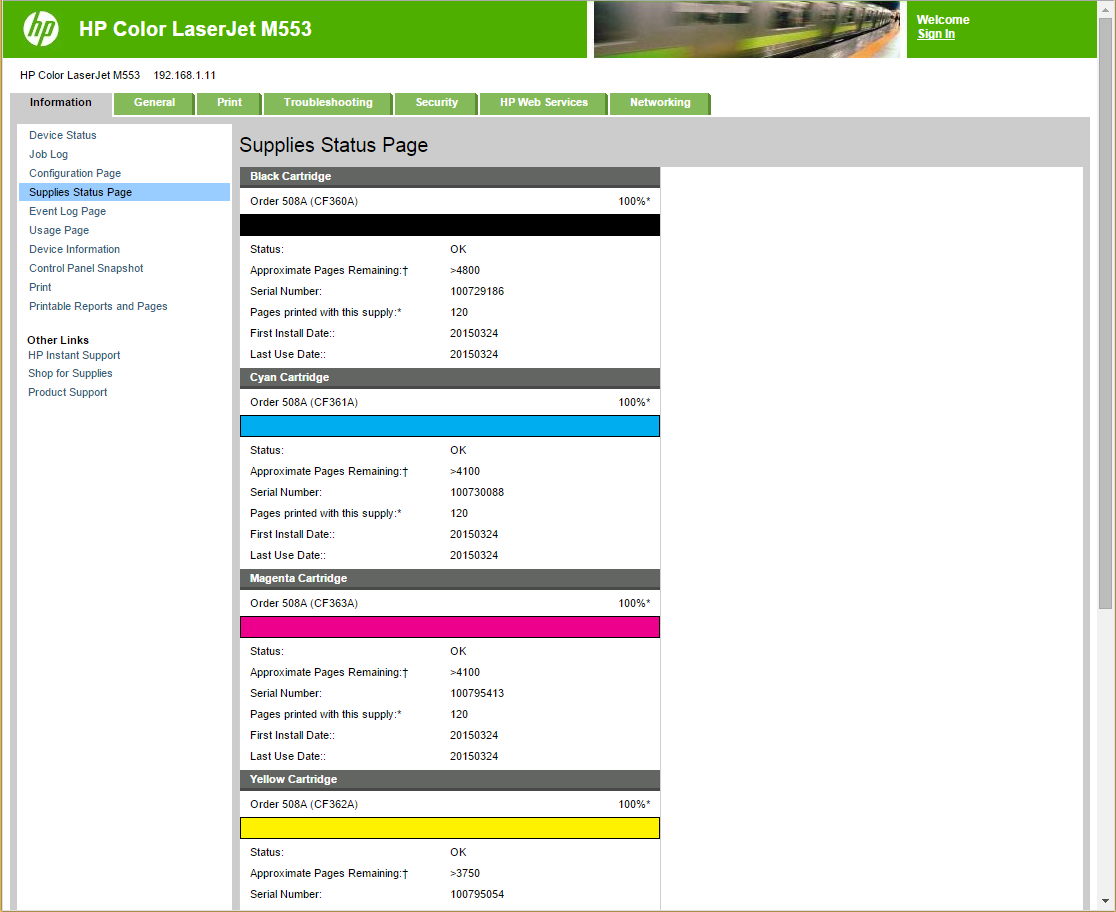The image size is (1116, 912).
Task: Select magenta serial number 100795413
Action: coord(477,693)
